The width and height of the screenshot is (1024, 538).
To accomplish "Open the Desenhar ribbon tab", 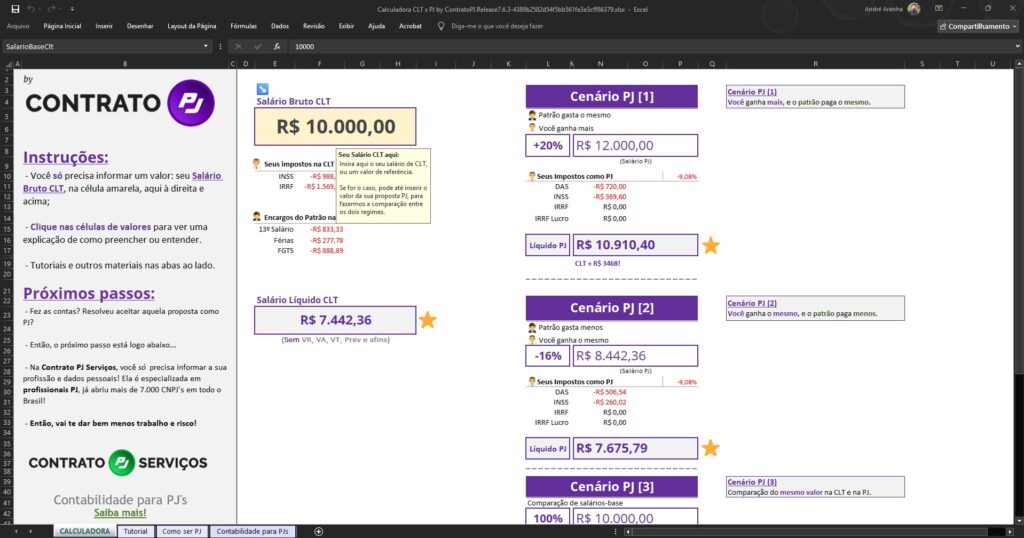I will (140, 26).
